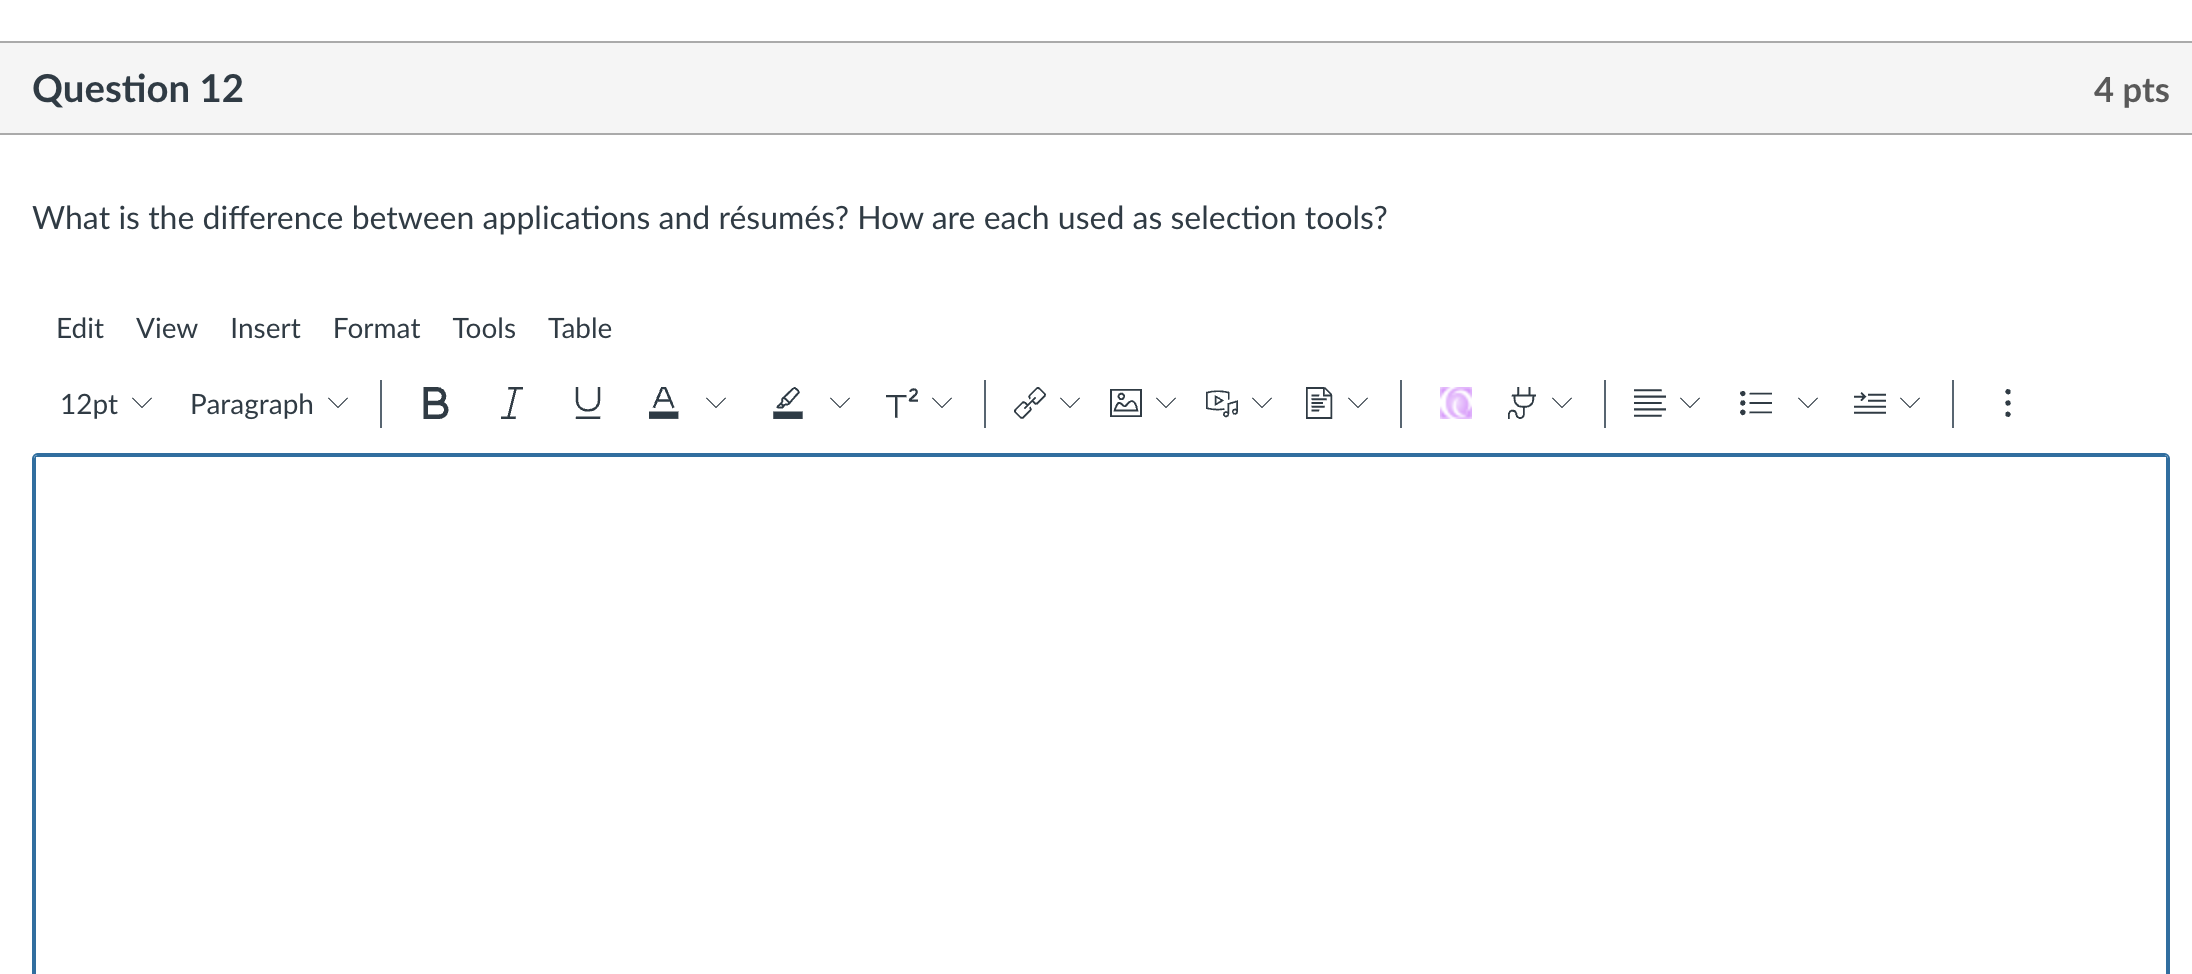The image size is (2192, 974).
Task: Insert a hyperlink using the link icon
Action: tap(1028, 403)
